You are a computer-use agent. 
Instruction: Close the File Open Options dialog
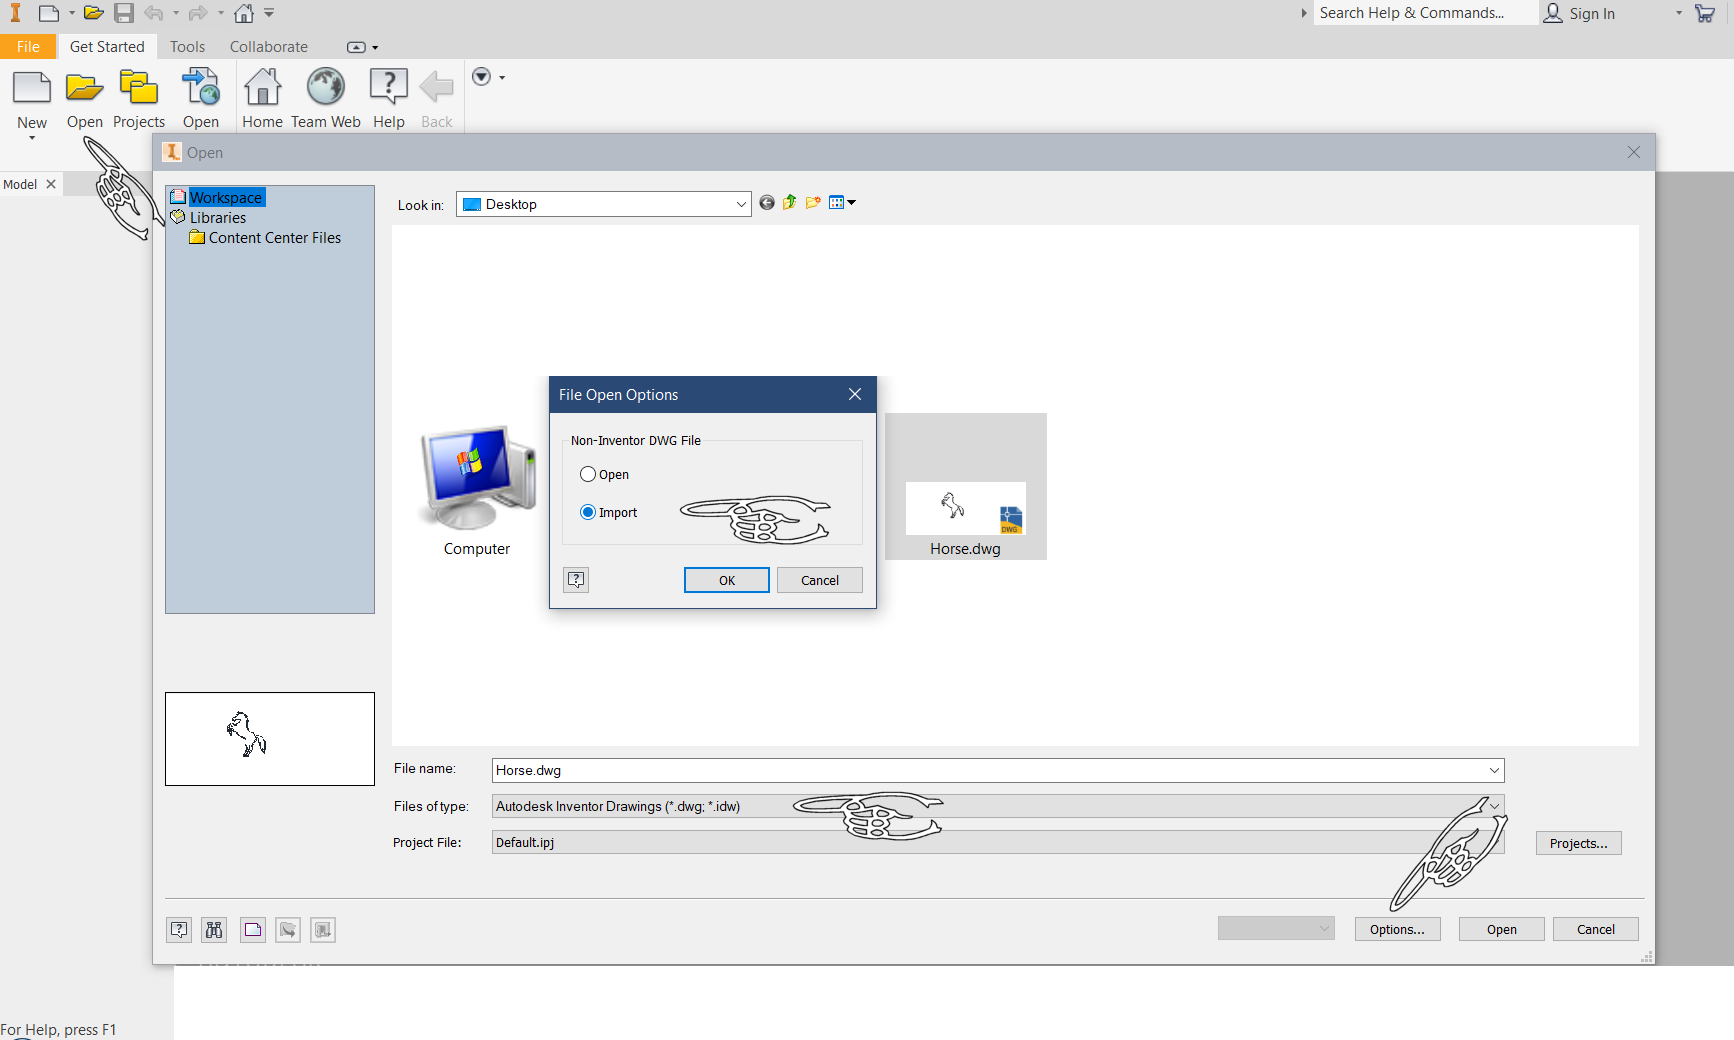855,394
